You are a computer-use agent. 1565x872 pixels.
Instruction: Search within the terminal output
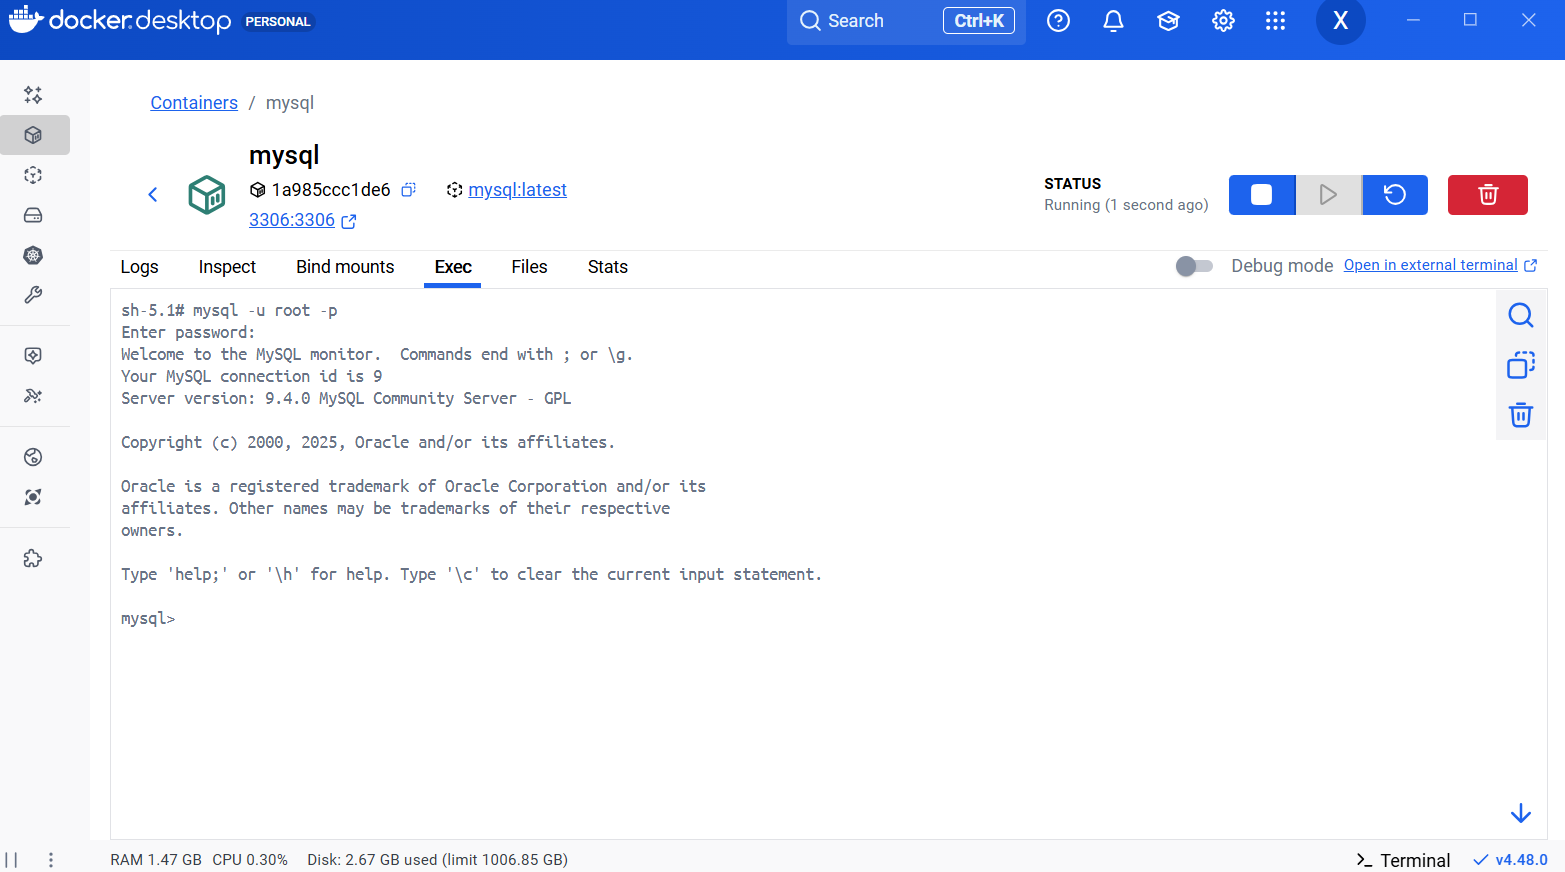1521,315
